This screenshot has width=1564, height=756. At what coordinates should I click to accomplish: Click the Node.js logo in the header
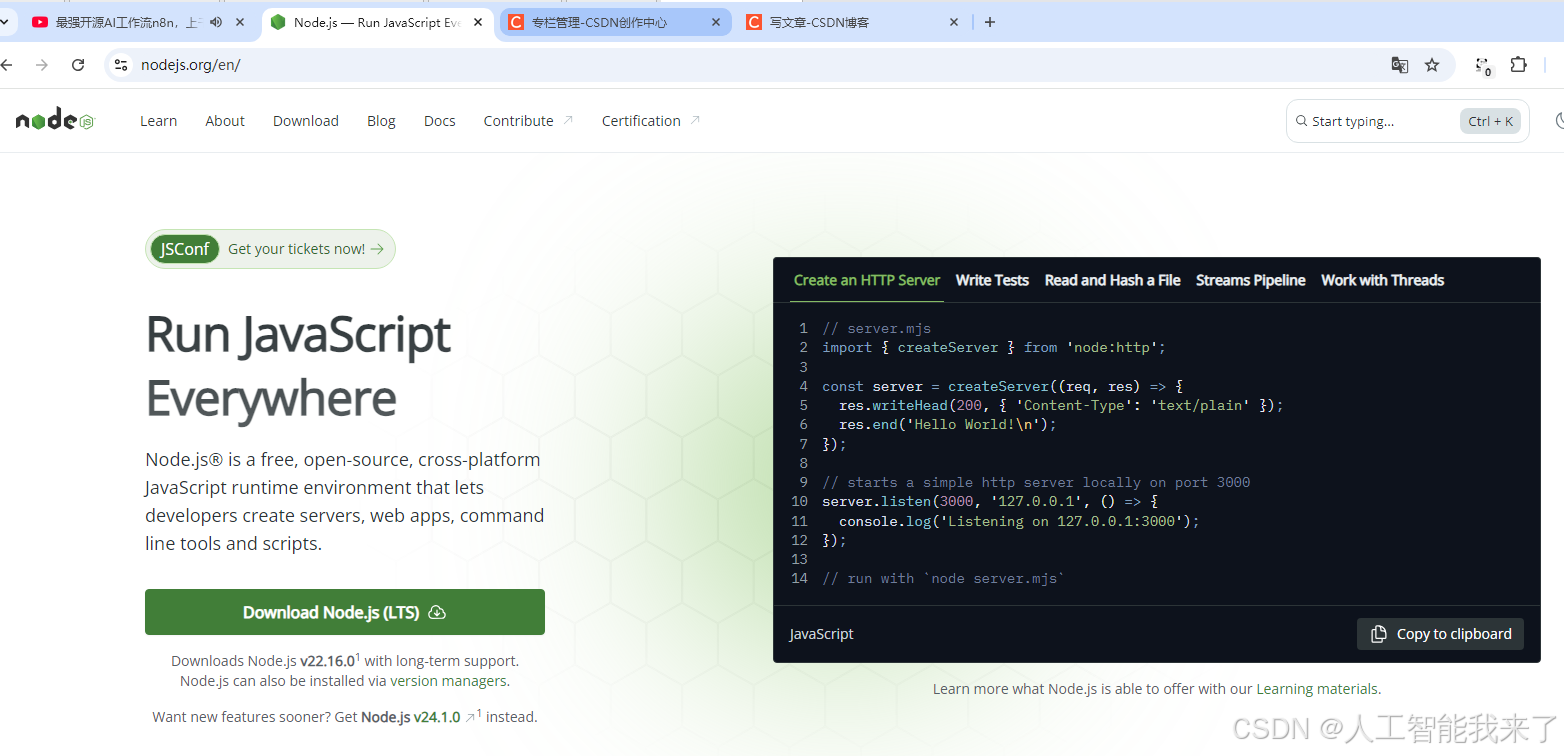click(55, 121)
